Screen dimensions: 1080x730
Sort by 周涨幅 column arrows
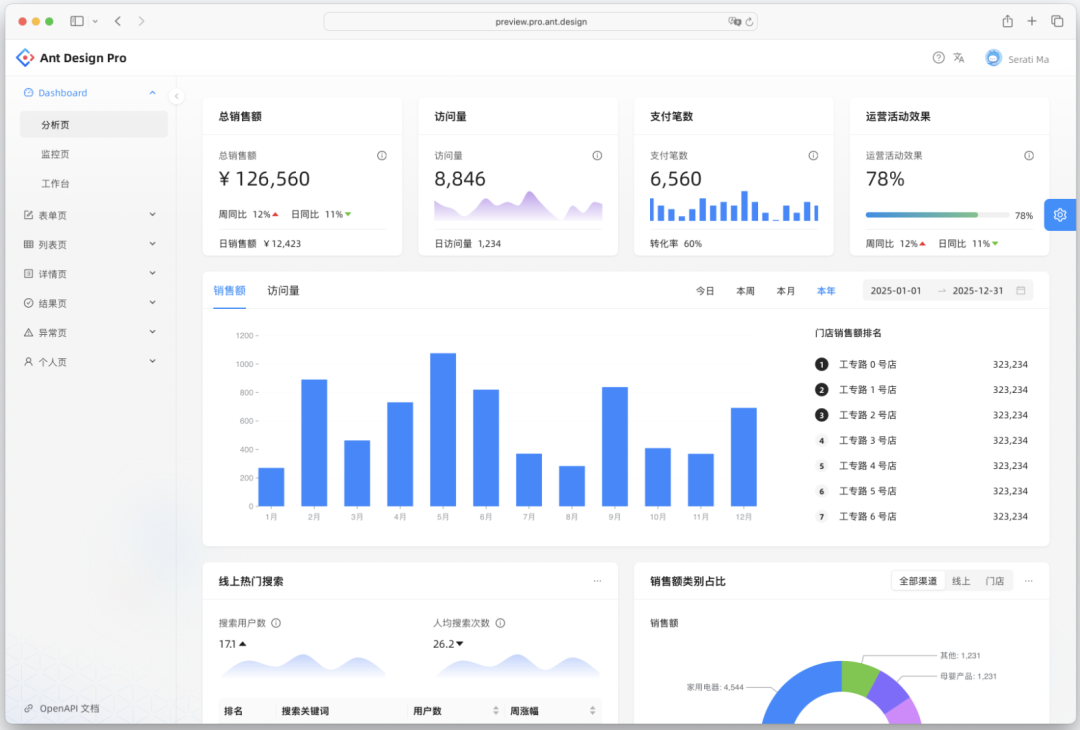[592, 711]
